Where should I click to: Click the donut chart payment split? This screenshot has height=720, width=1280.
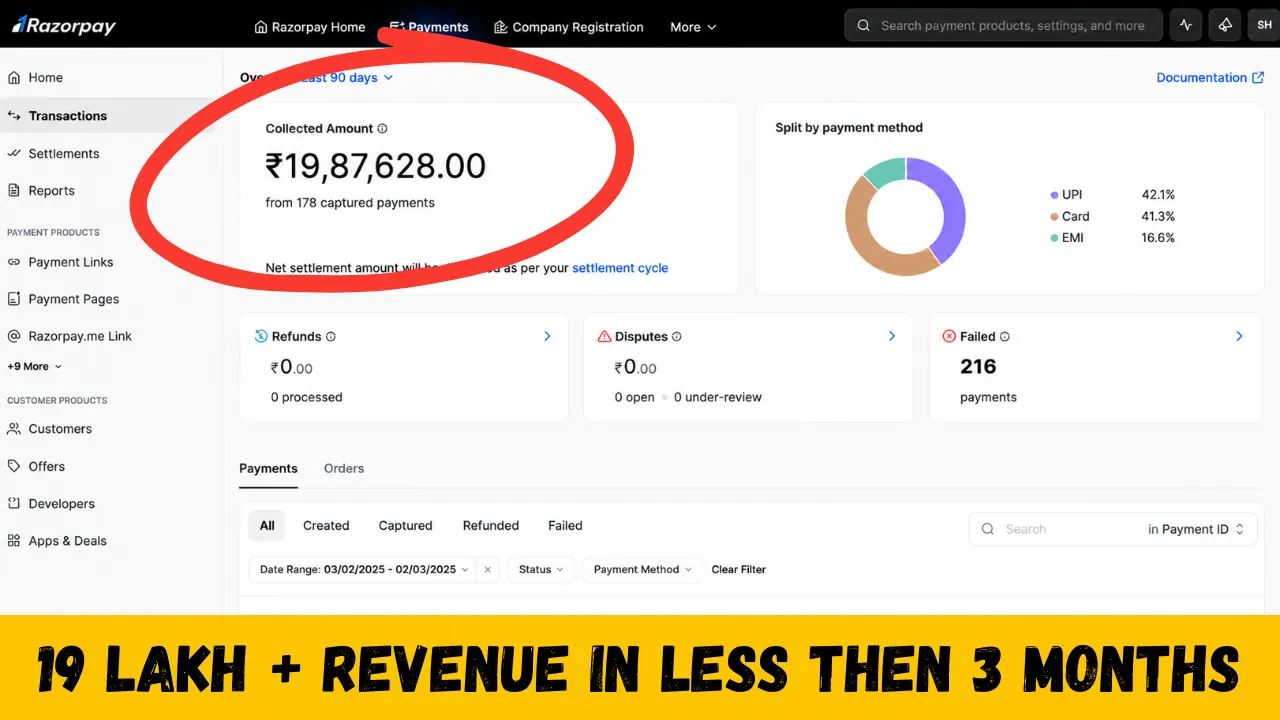click(x=906, y=217)
